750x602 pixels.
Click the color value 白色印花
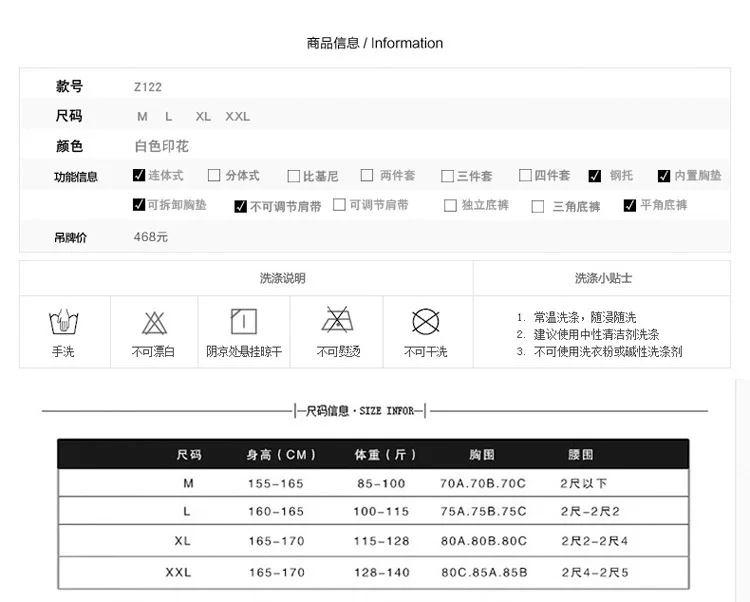click(162, 146)
